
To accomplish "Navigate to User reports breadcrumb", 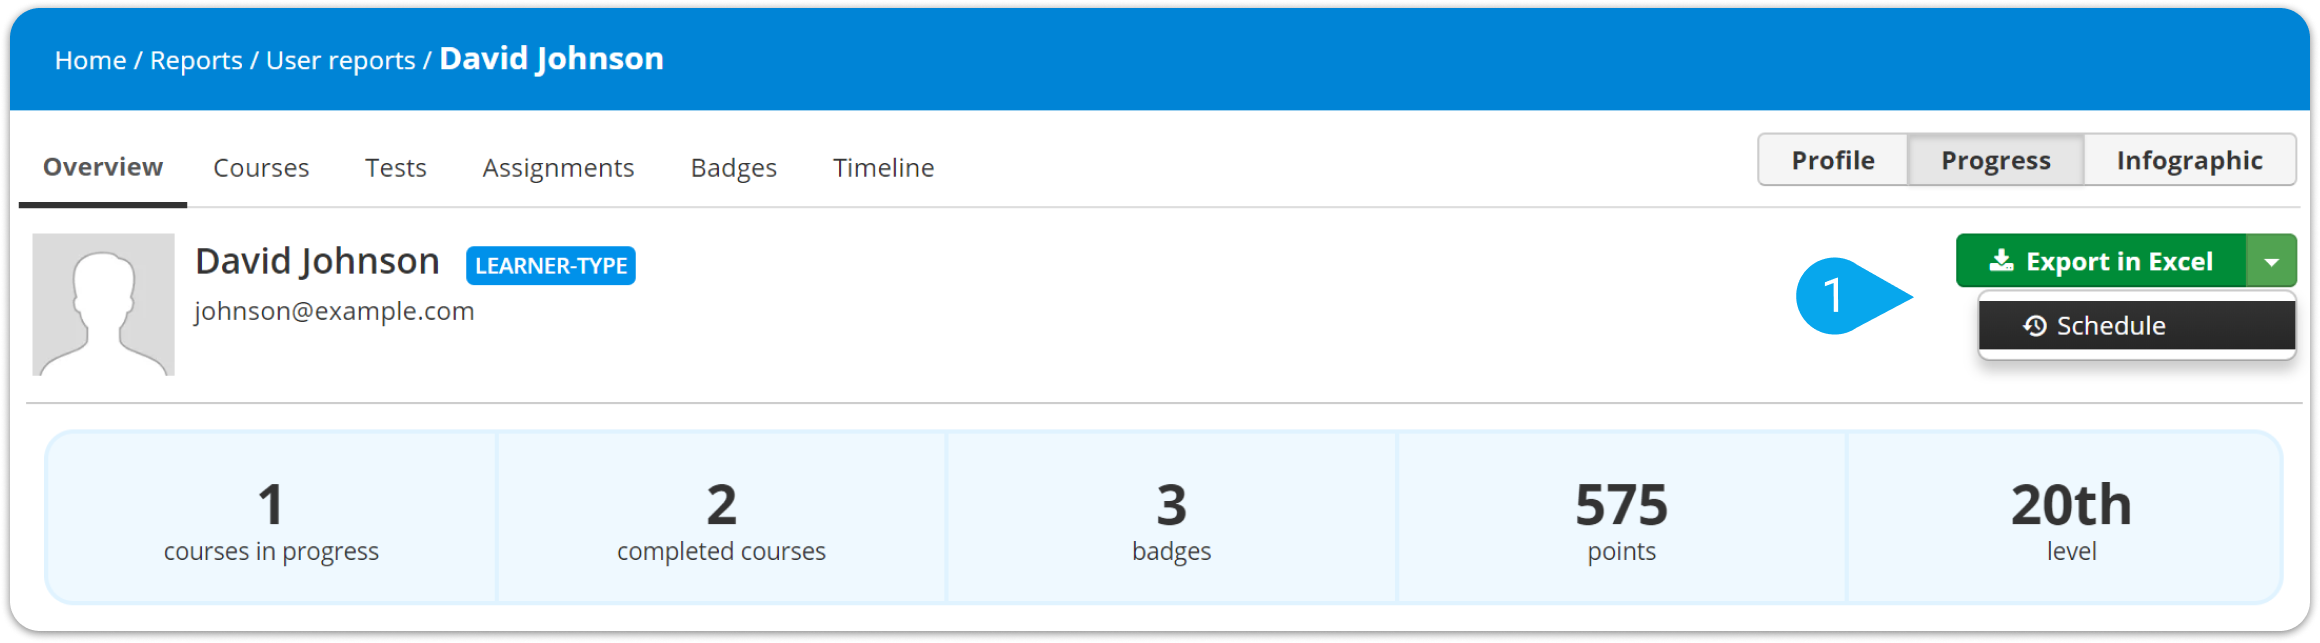I will [x=341, y=60].
